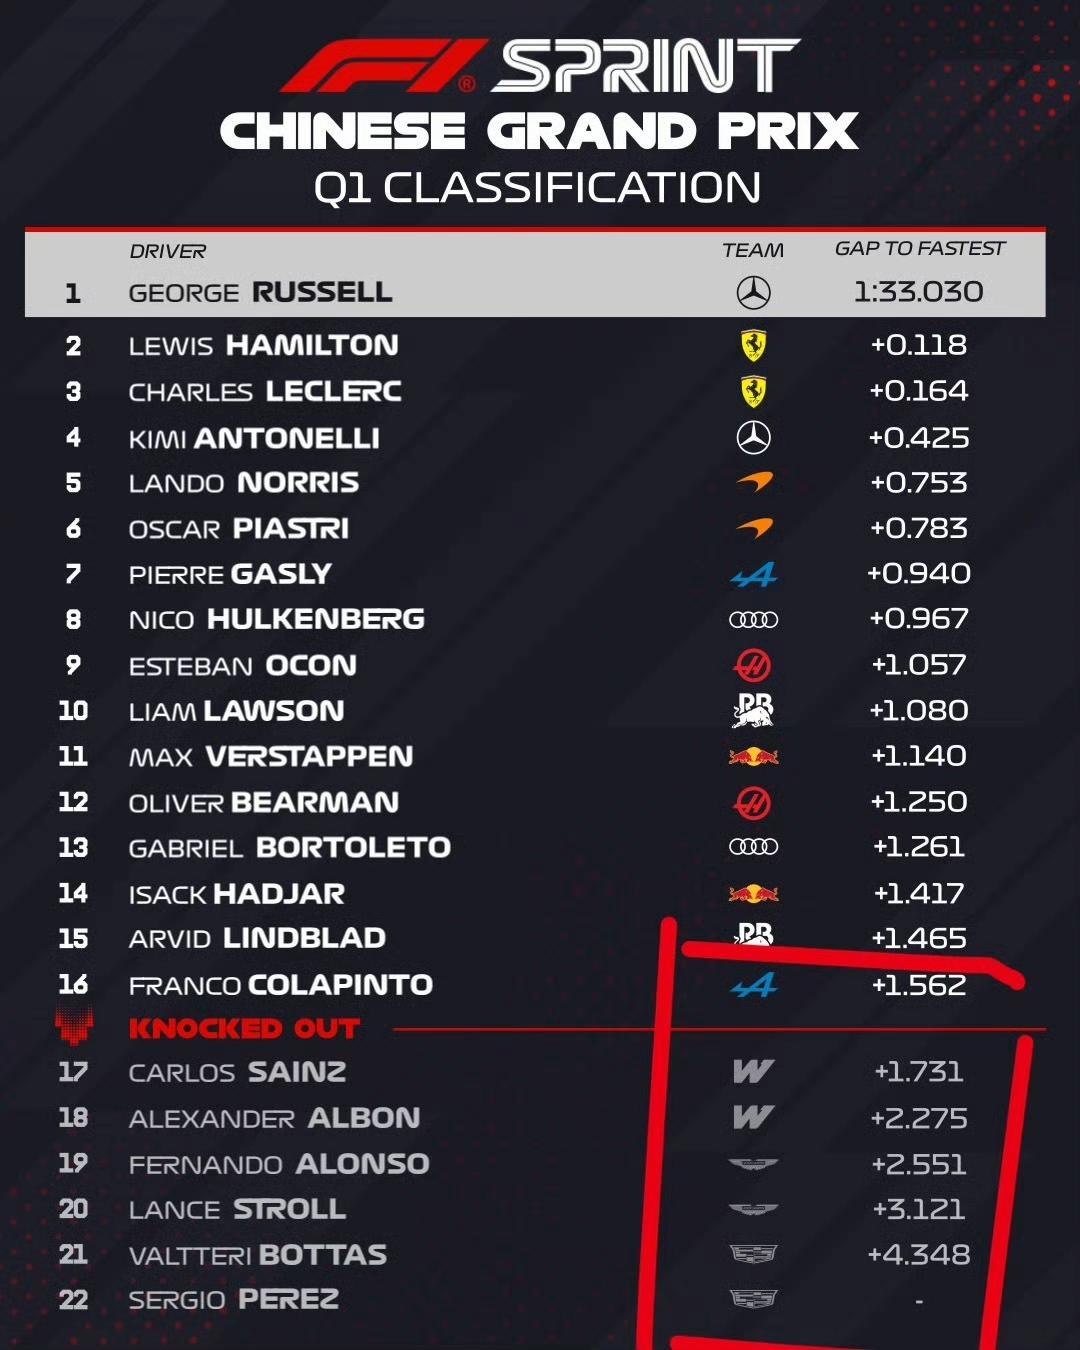Click the Racing Bulls logo beside Liam Lawson
The image size is (1080, 1350).
[x=753, y=710]
